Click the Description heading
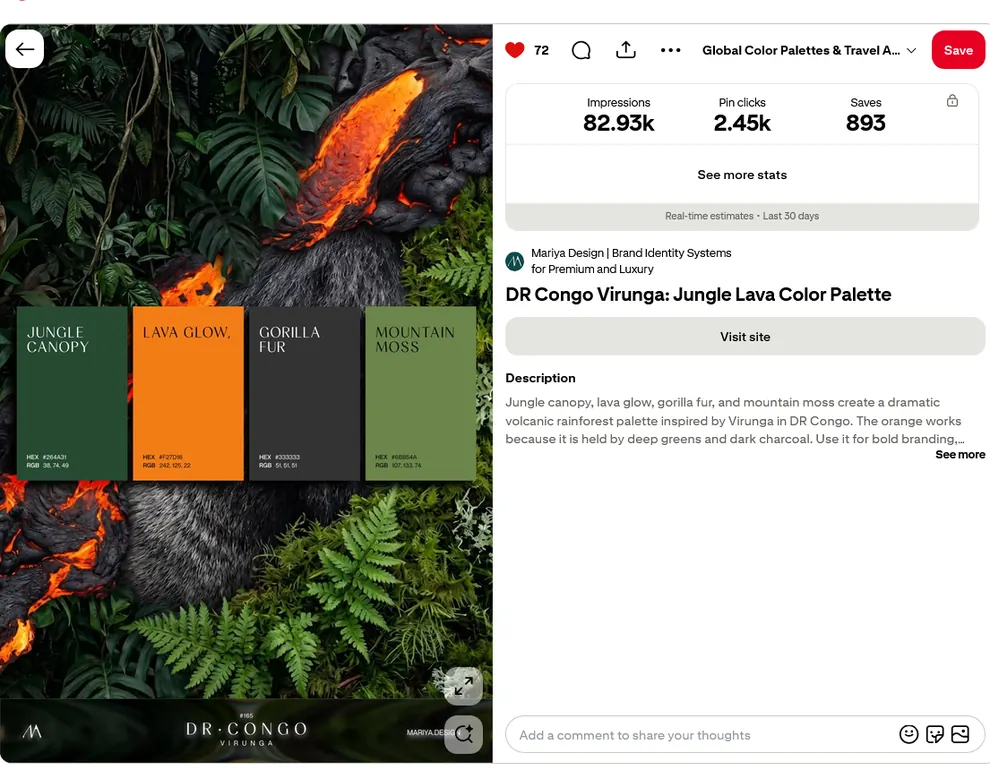Viewport: 990px width, 770px height. tap(540, 378)
